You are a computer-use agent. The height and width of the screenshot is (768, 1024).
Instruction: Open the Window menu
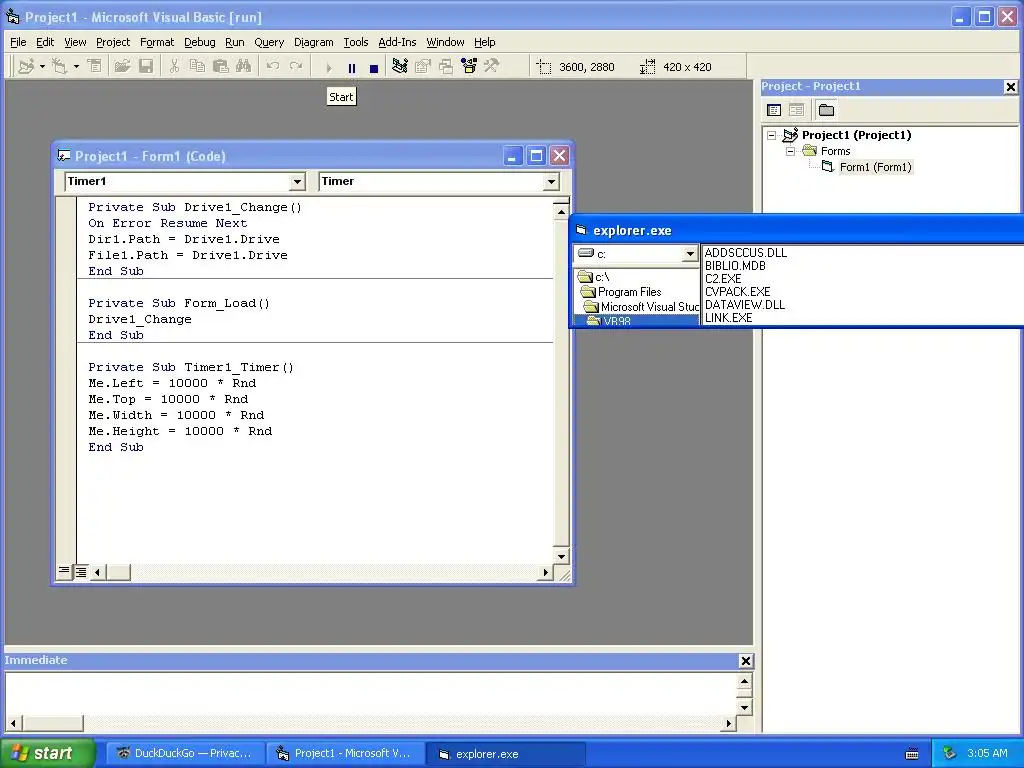(x=445, y=42)
